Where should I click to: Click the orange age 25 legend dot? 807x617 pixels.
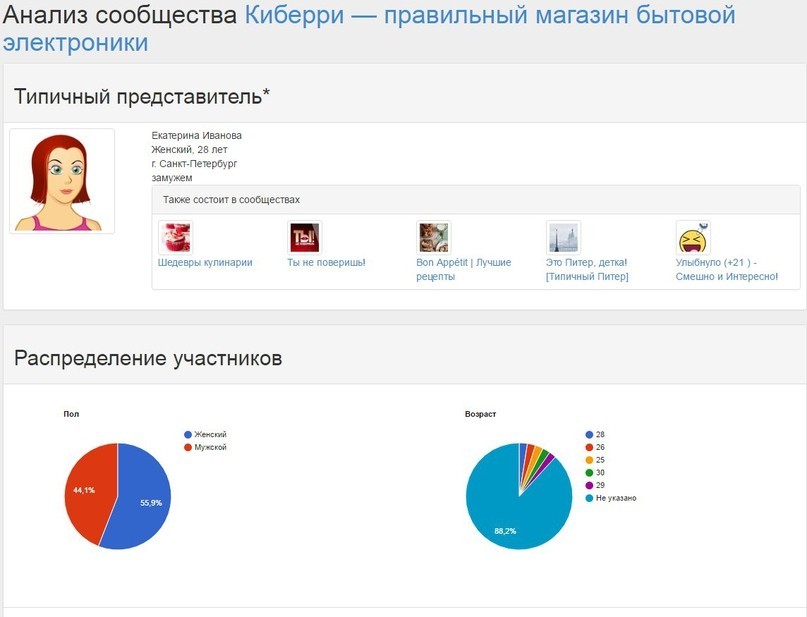coord(589,460)
